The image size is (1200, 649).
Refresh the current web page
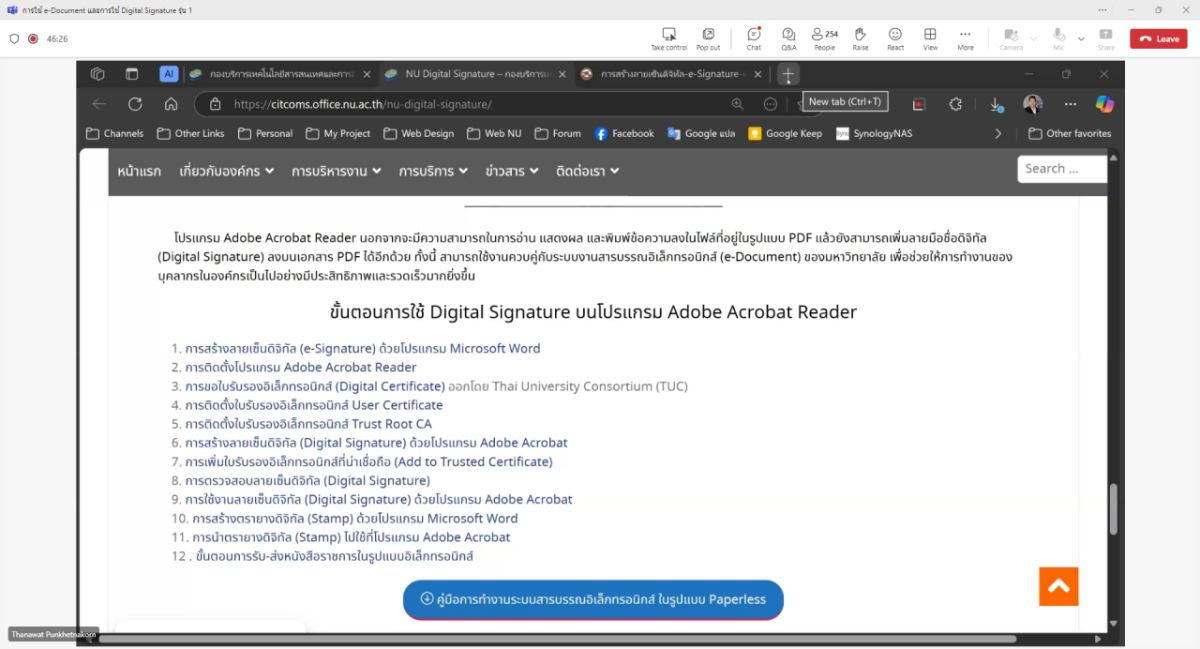pos(135,104)
